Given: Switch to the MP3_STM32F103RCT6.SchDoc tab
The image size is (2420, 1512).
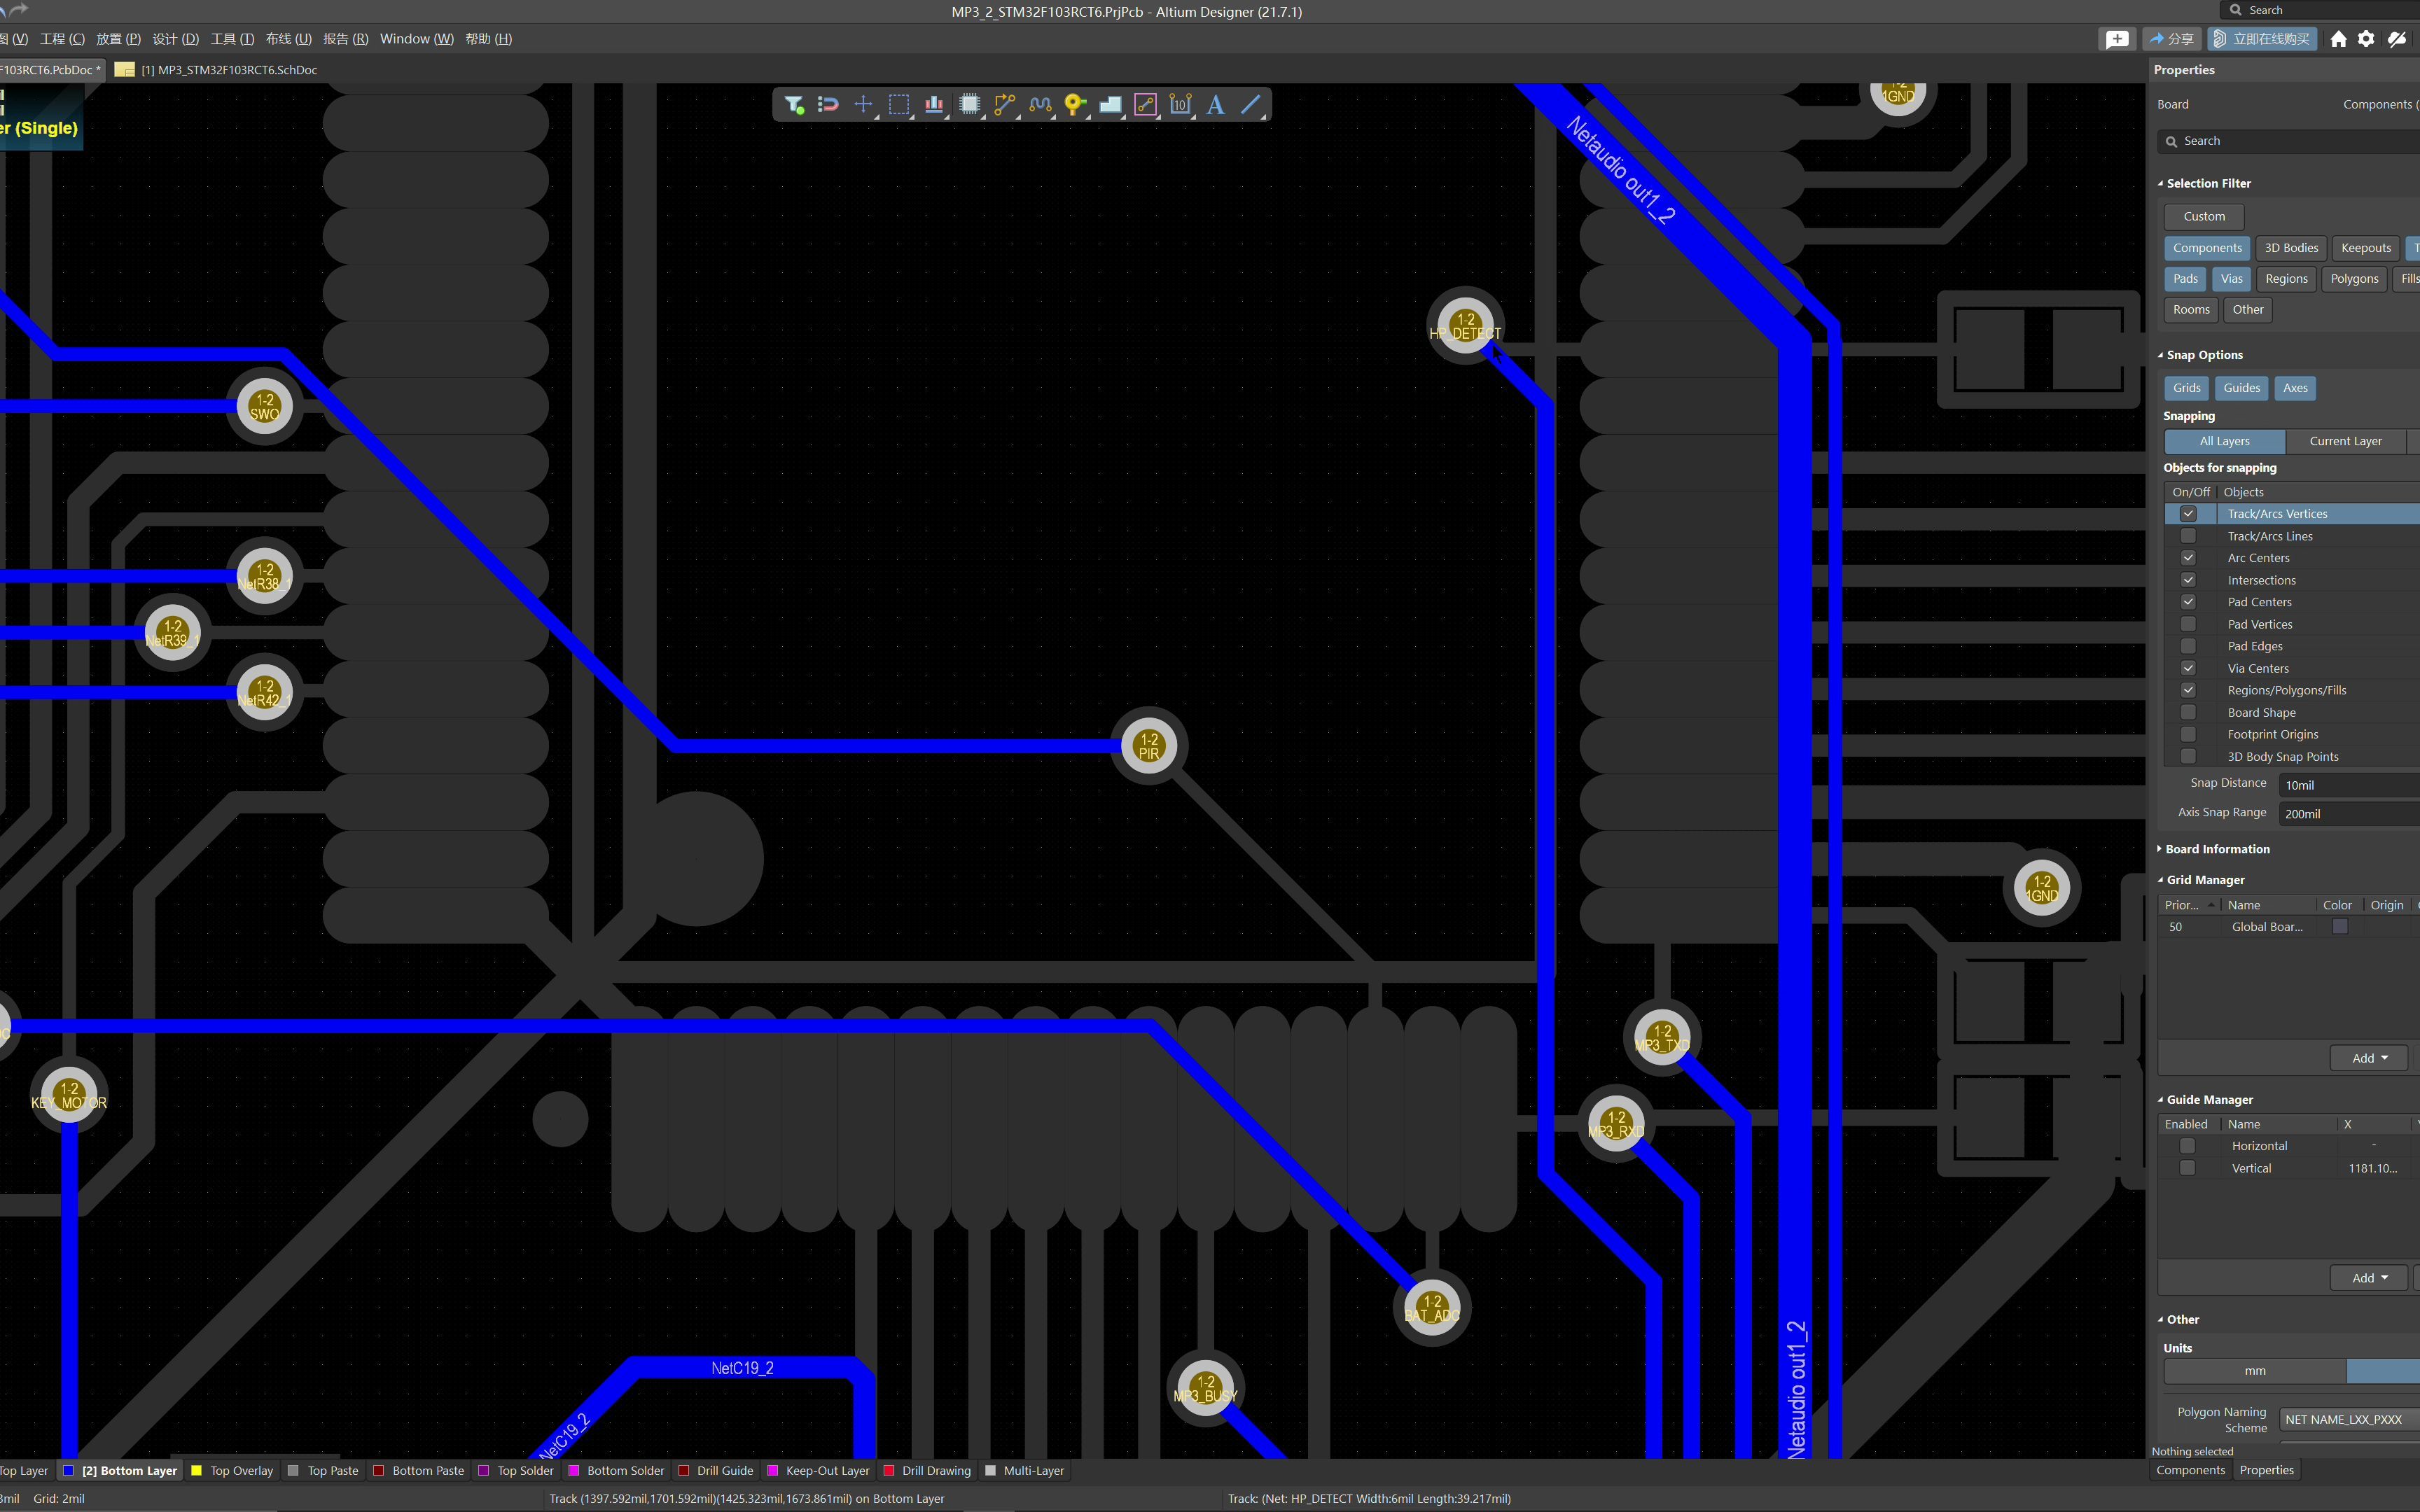Looking at the screenshot, I should 228,70.
